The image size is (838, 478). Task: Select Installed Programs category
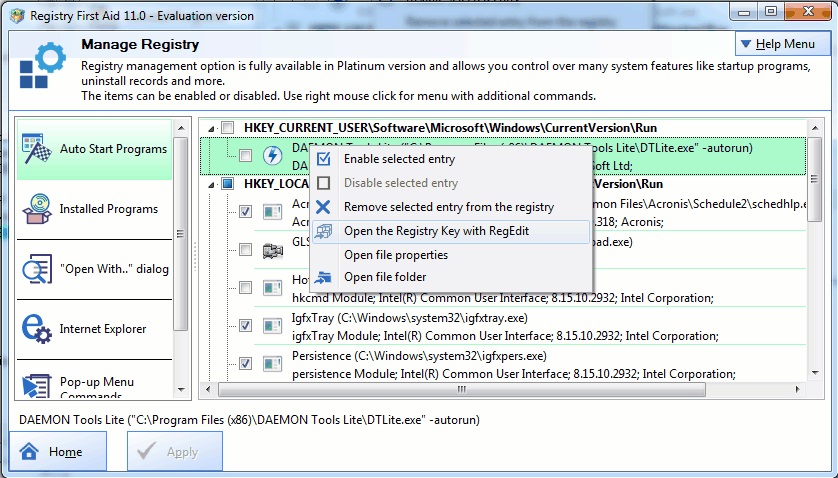click(x=95, y=209)
